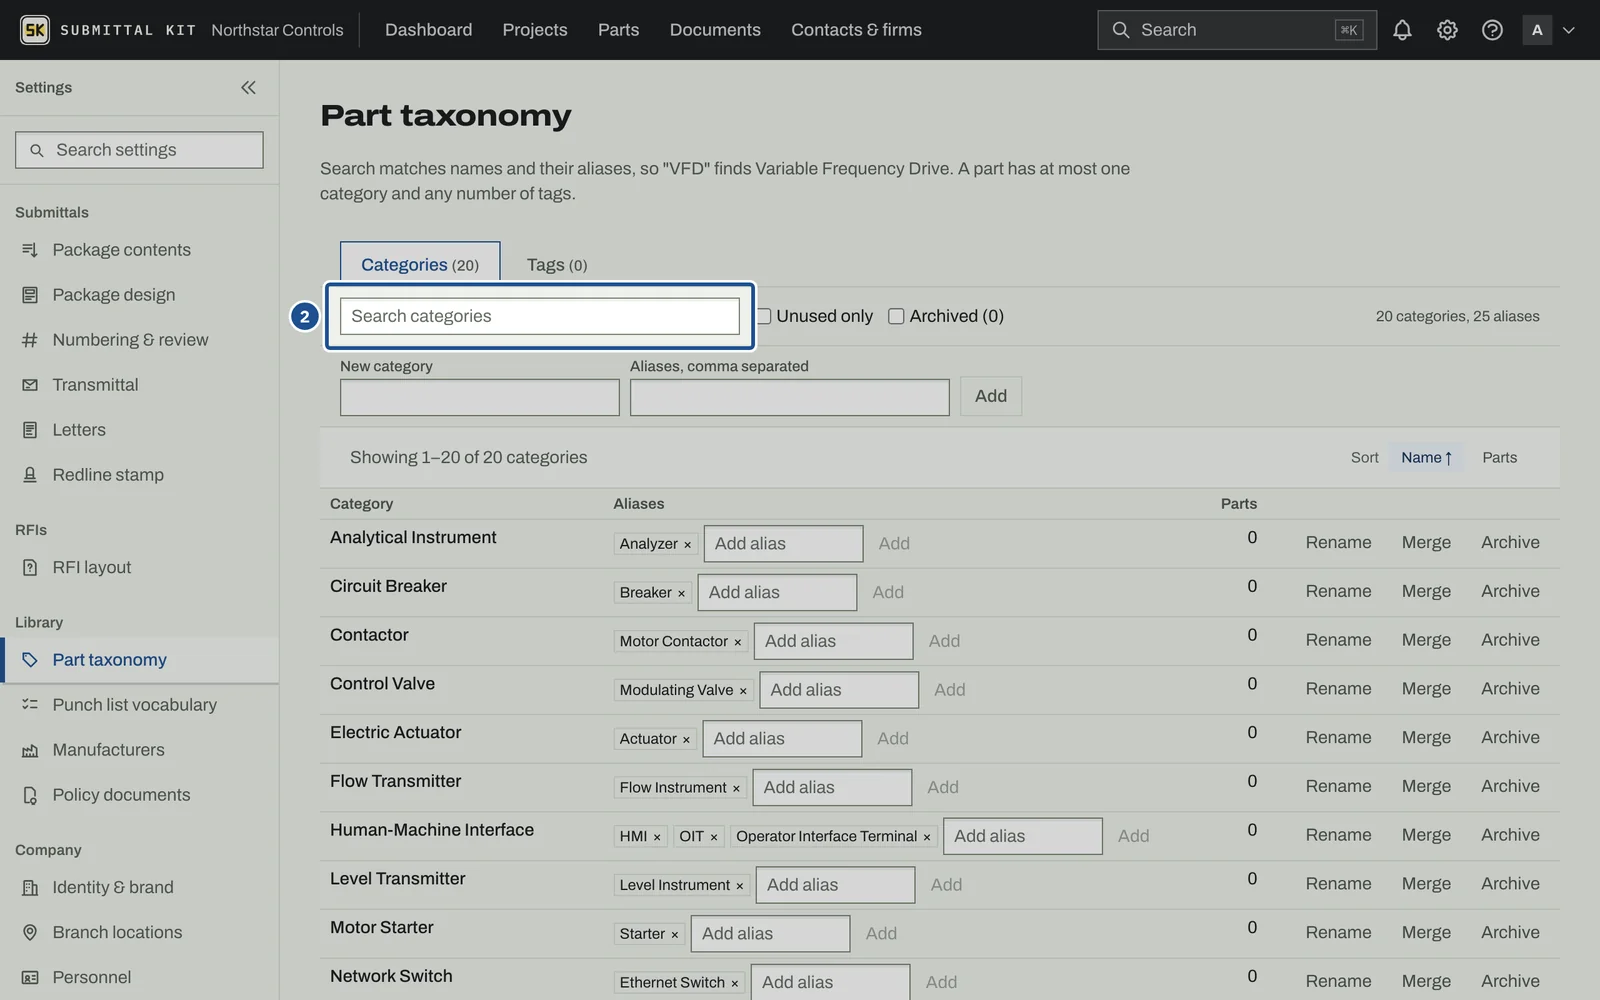Click the Submittal Kit logo icon

[35, 30]
